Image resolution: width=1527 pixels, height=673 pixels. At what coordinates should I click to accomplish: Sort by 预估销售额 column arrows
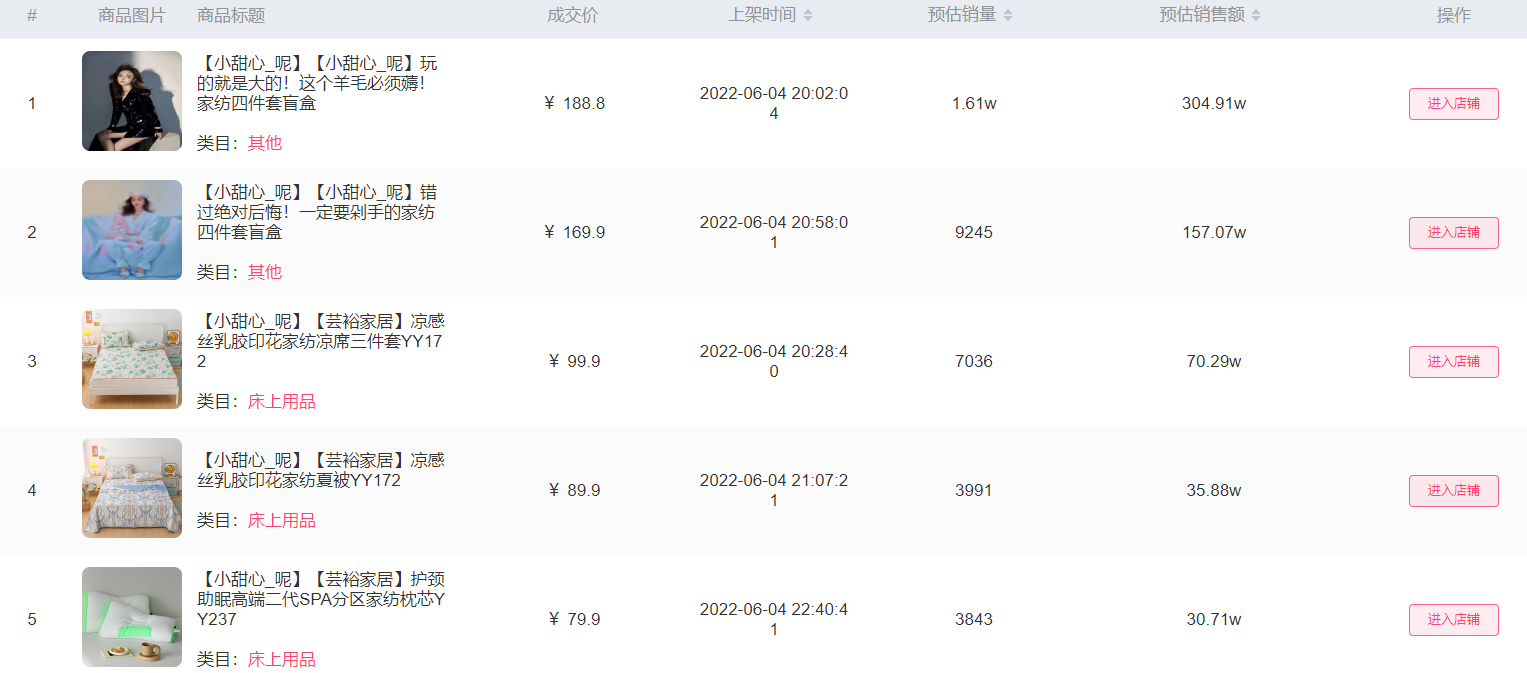[1256, 15]
